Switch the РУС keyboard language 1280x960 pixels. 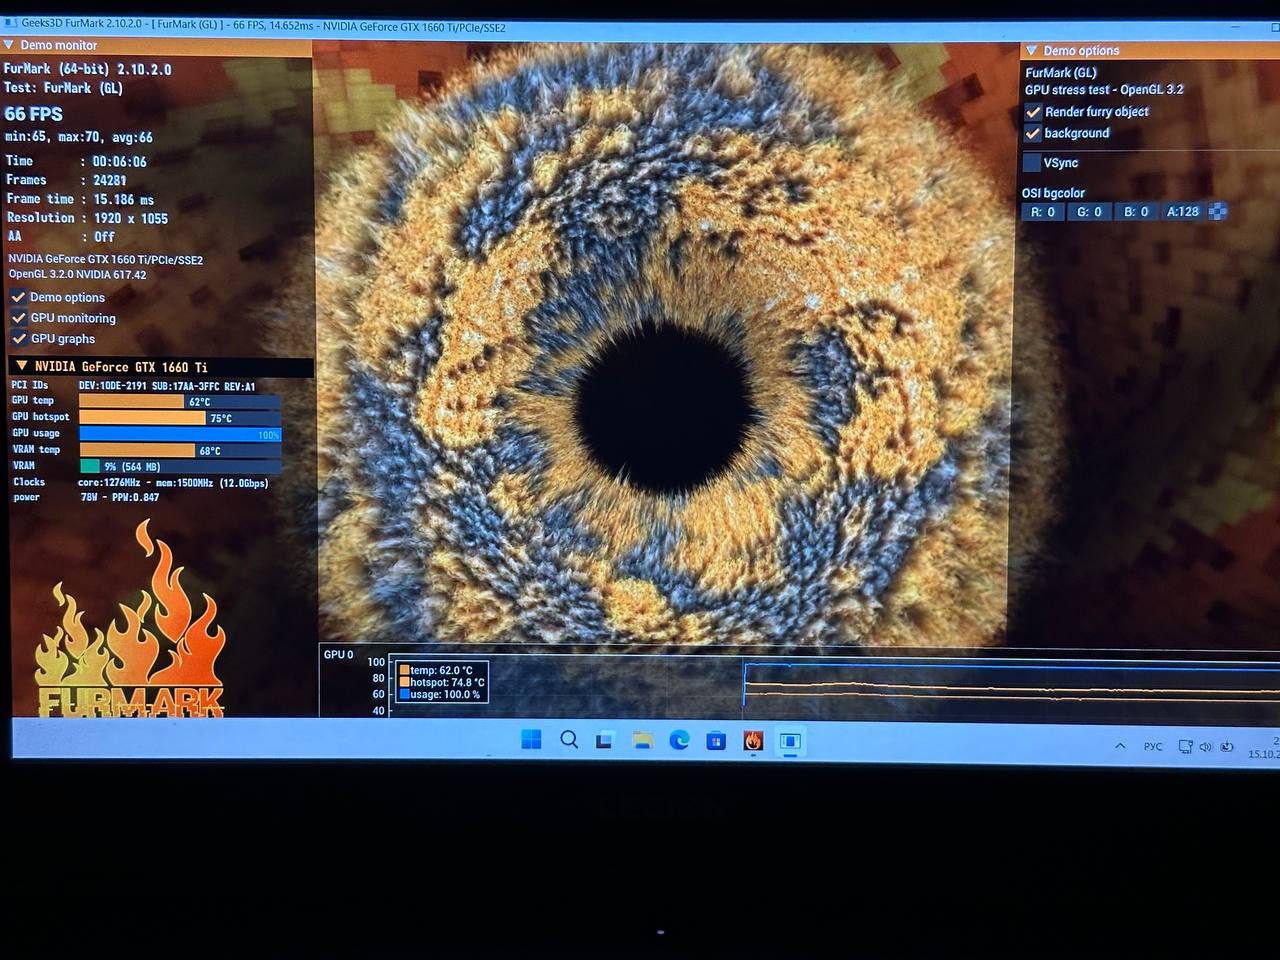1153,747
